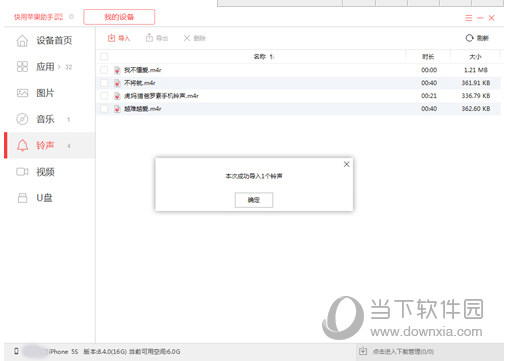Sort by the 大小 size column header

475,57
